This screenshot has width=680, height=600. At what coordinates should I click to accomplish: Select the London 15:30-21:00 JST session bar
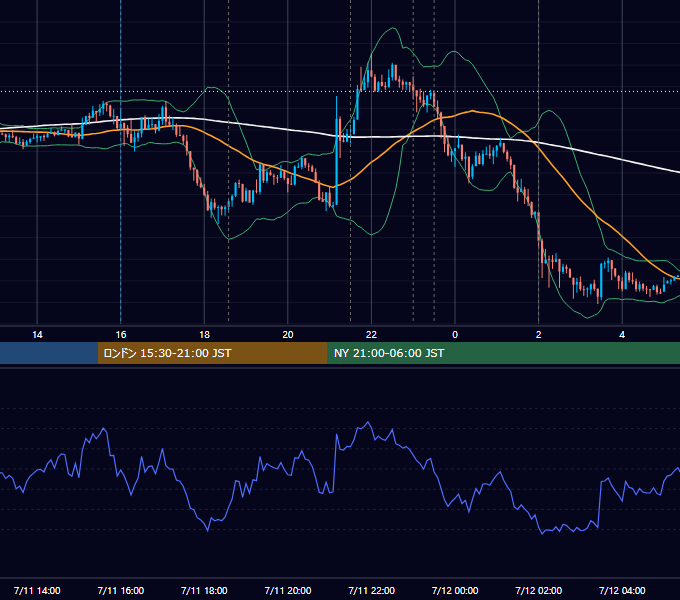212,353
